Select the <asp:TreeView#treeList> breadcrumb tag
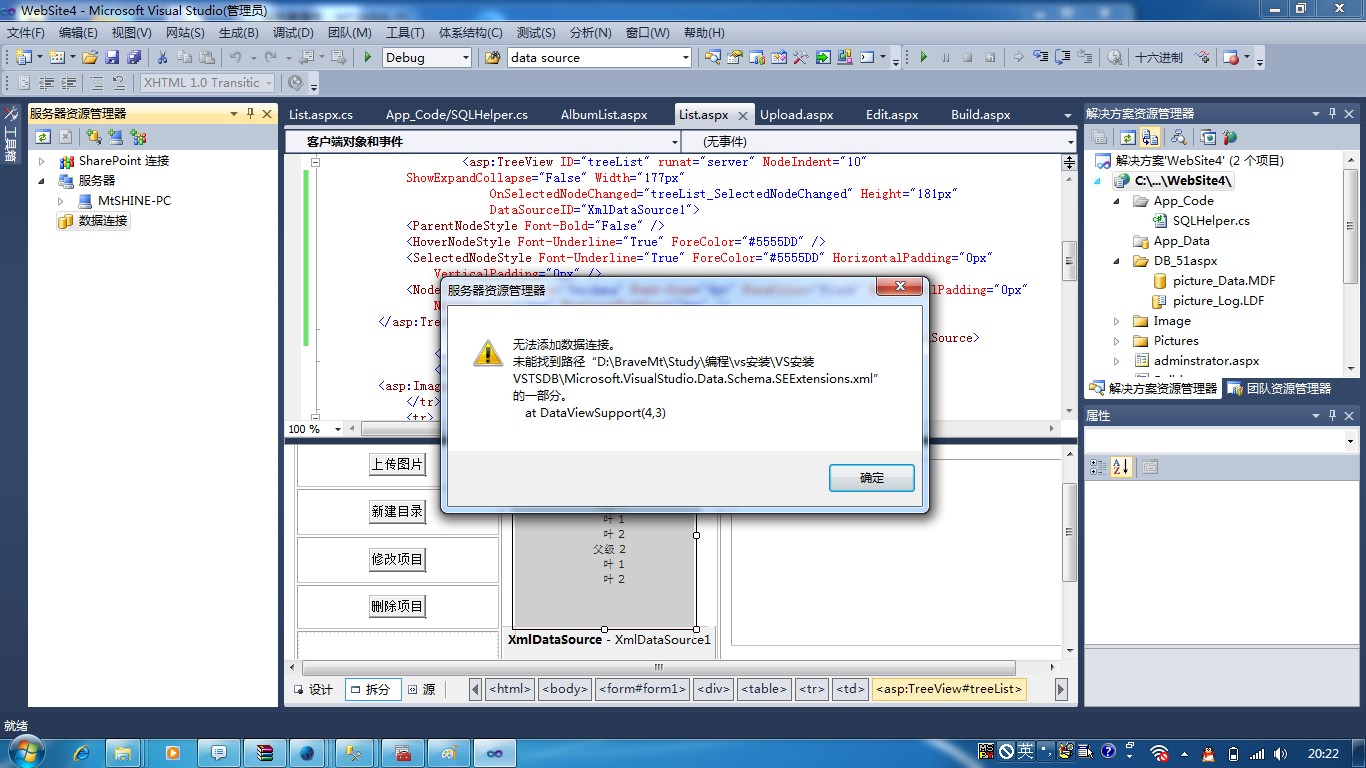The image size is (1366, 768). 949,689
